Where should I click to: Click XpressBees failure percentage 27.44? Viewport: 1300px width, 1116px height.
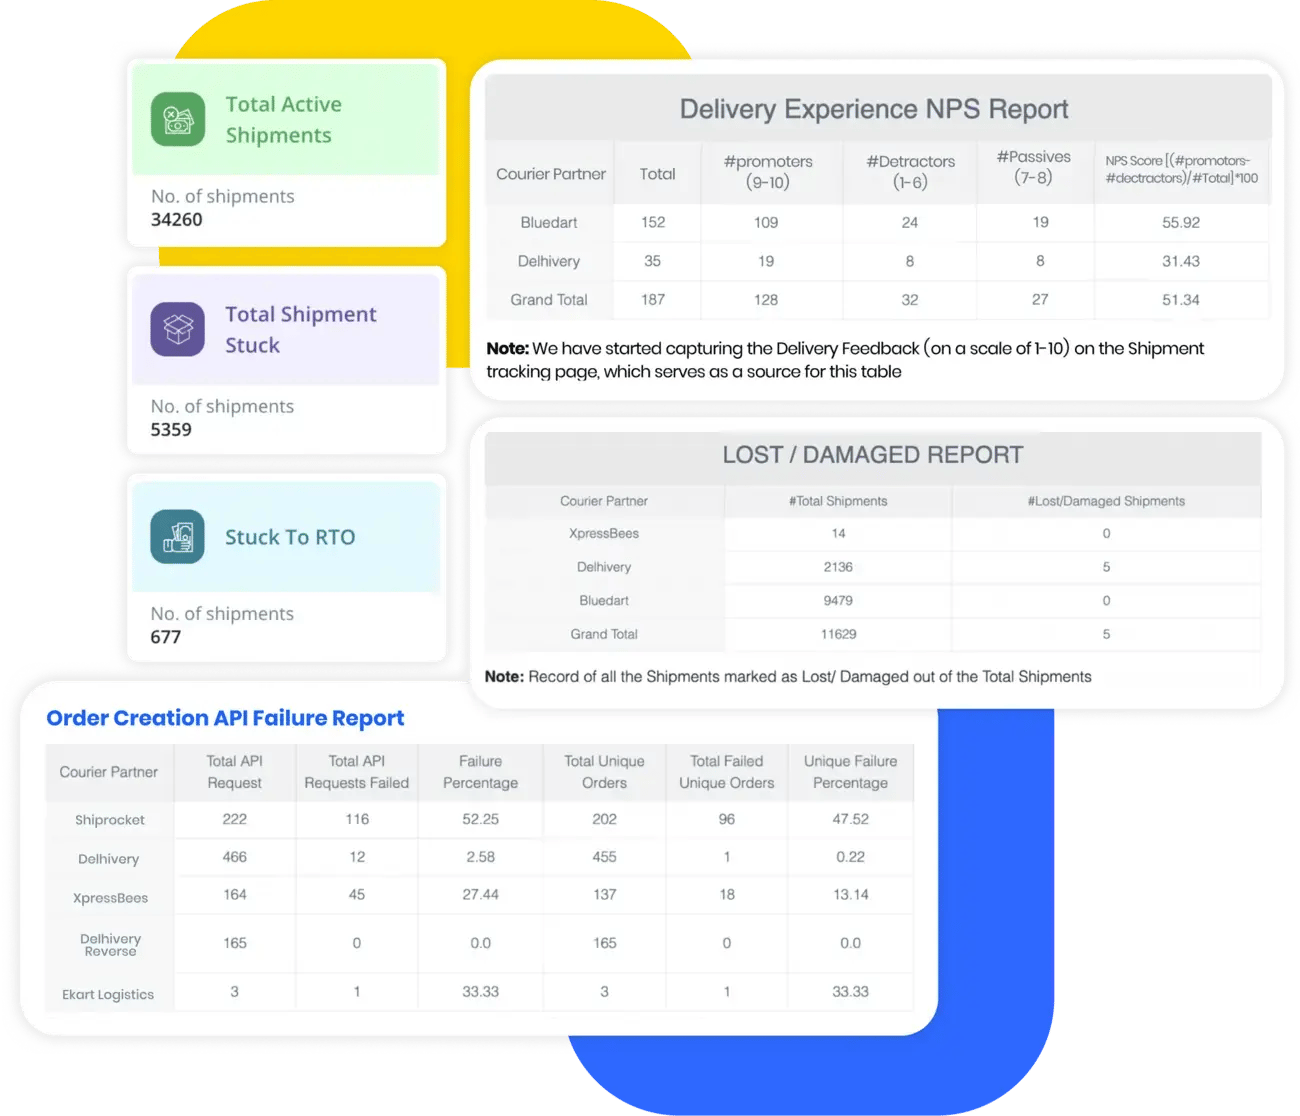480,895
